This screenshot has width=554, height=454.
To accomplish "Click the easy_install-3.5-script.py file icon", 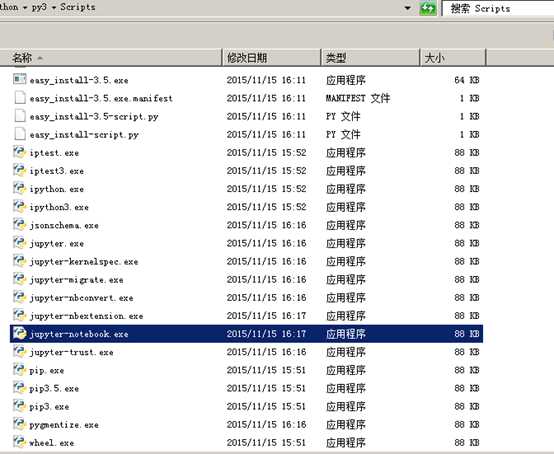I will click(20, 116).
